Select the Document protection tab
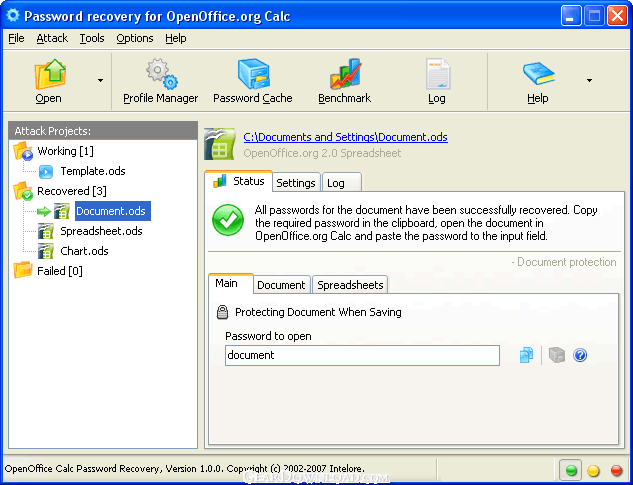 tap(281, 285)
